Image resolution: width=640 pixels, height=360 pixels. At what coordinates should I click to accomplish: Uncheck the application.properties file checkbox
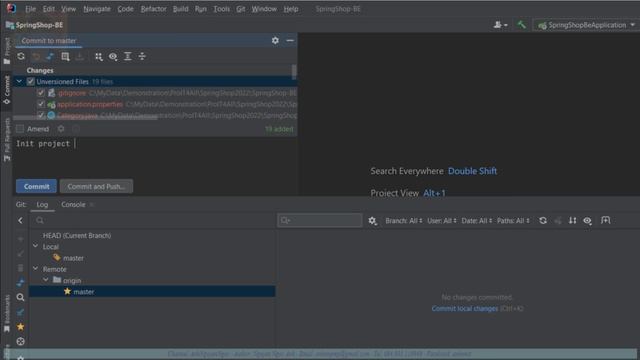[40, 104]
